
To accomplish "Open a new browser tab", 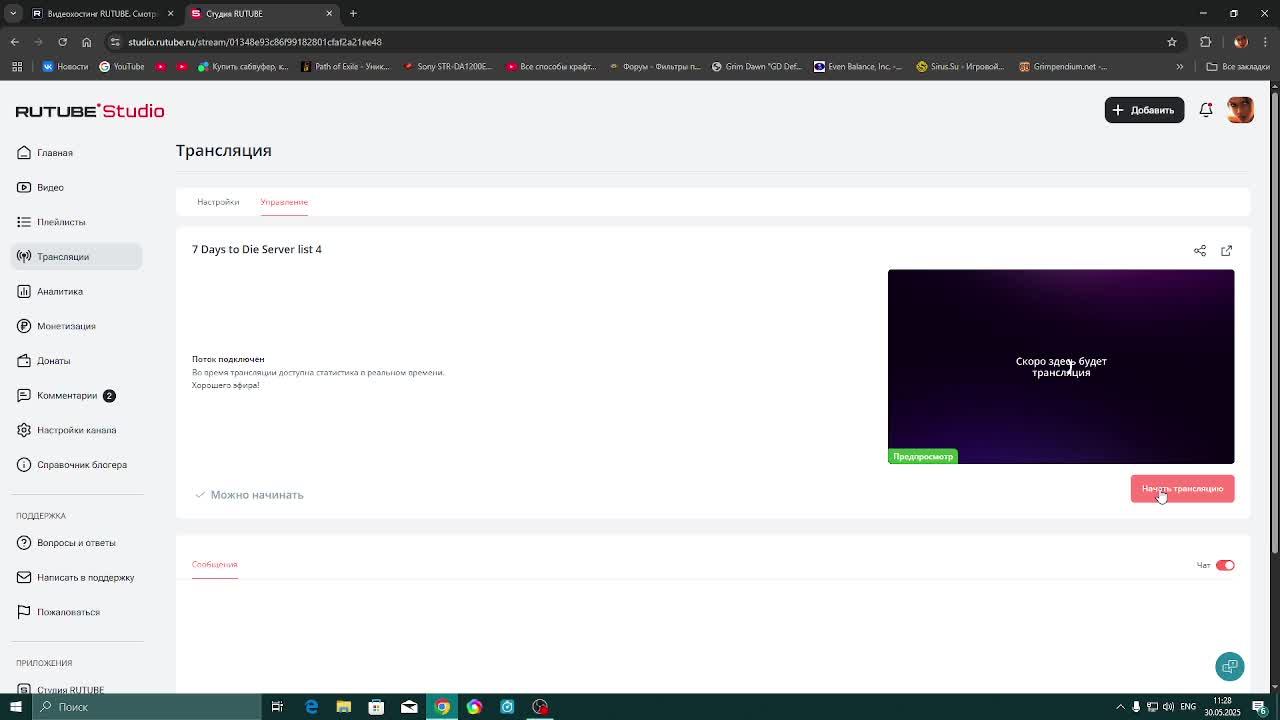I will pos(353,14).
